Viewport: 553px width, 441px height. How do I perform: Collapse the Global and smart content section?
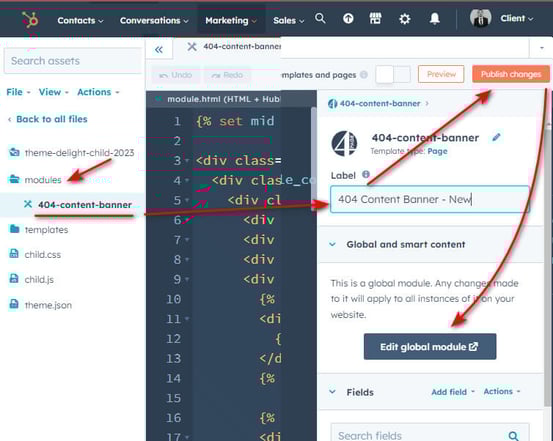pos(332,244)
